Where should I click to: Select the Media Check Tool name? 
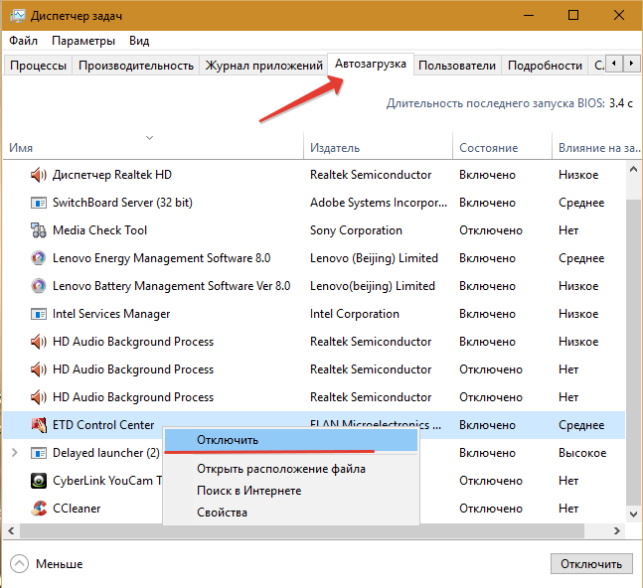[100, 230]
